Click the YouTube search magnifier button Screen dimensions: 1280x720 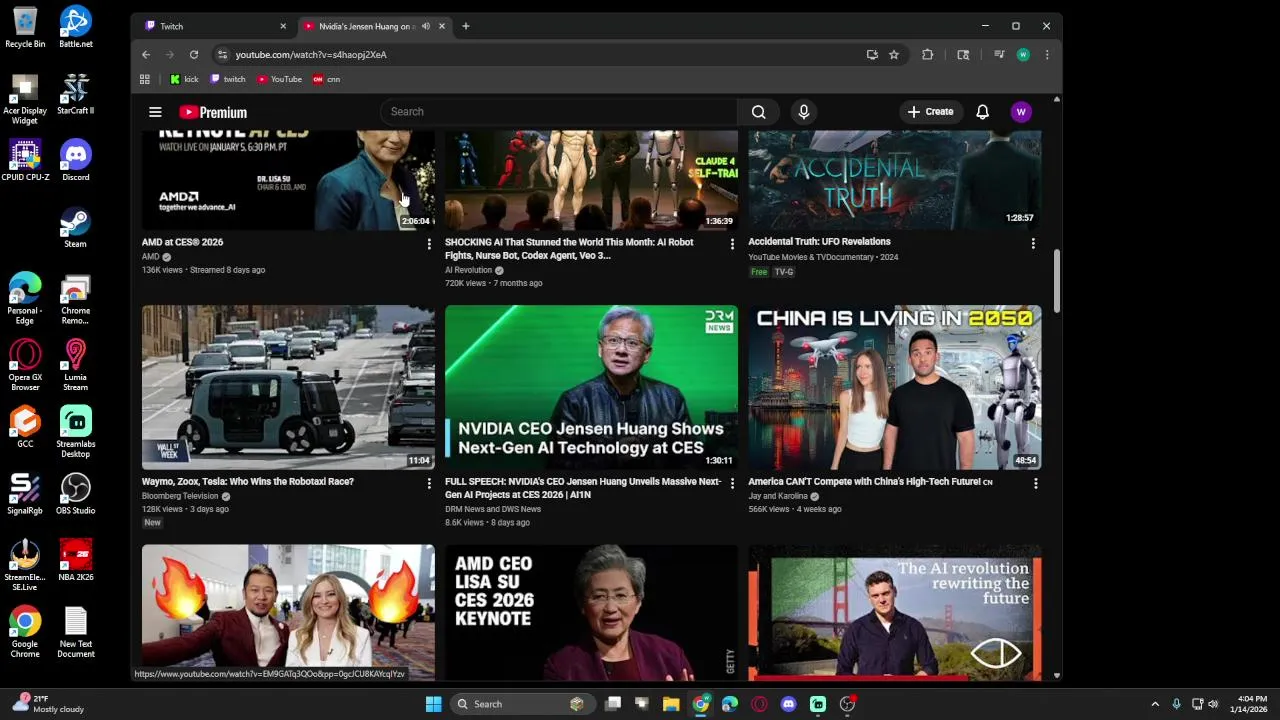[x=758, y=112]
